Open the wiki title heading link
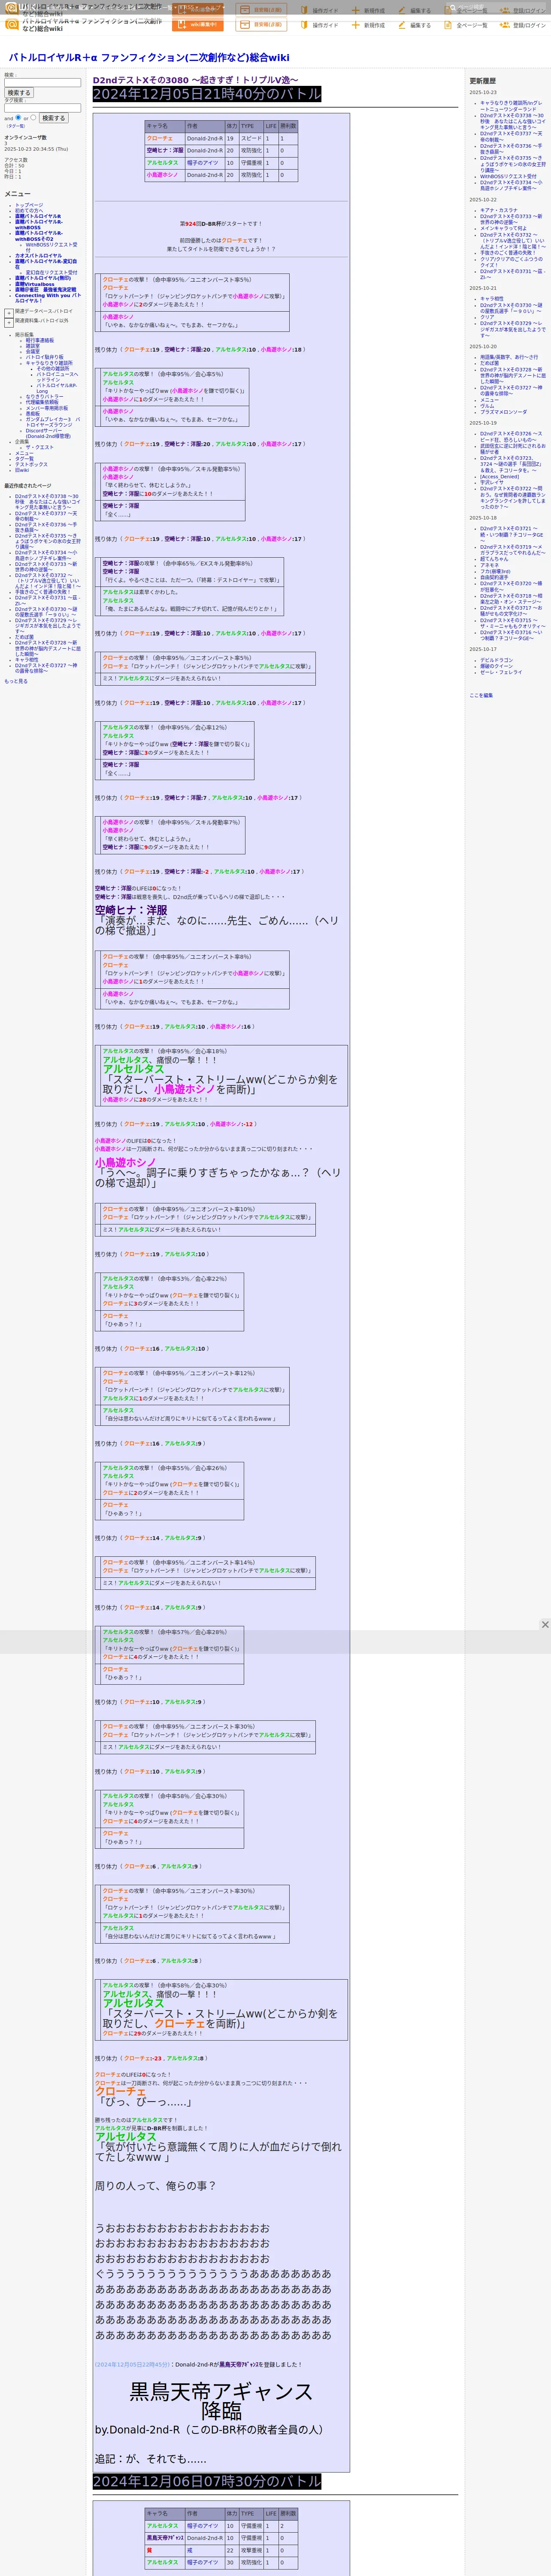Viewport: 551px width, 2576px height. 149,58
